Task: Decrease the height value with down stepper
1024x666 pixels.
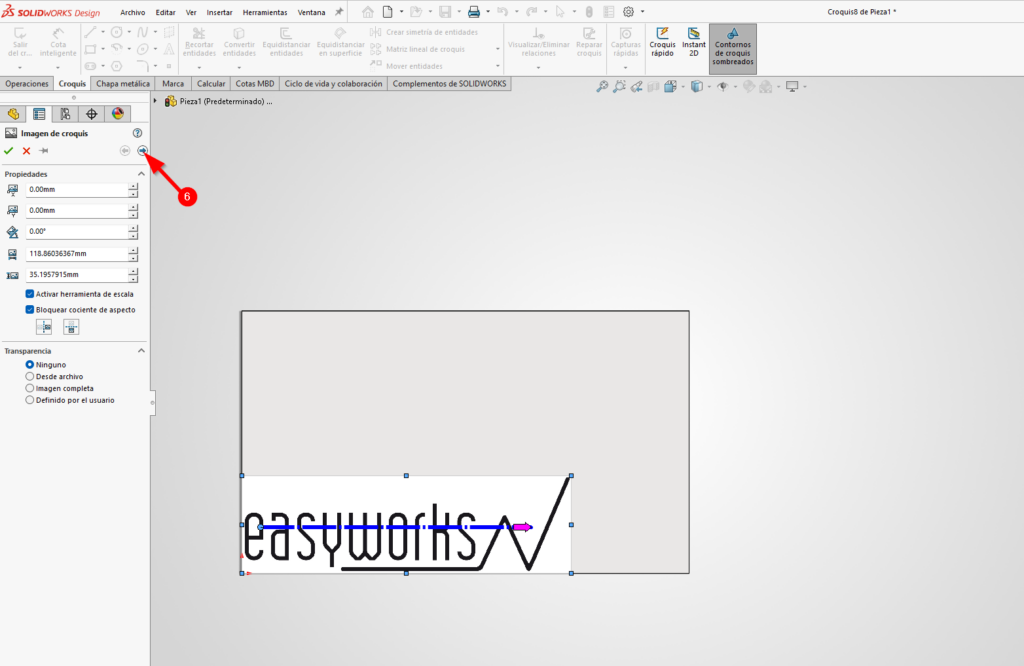Action: [133, 278]
